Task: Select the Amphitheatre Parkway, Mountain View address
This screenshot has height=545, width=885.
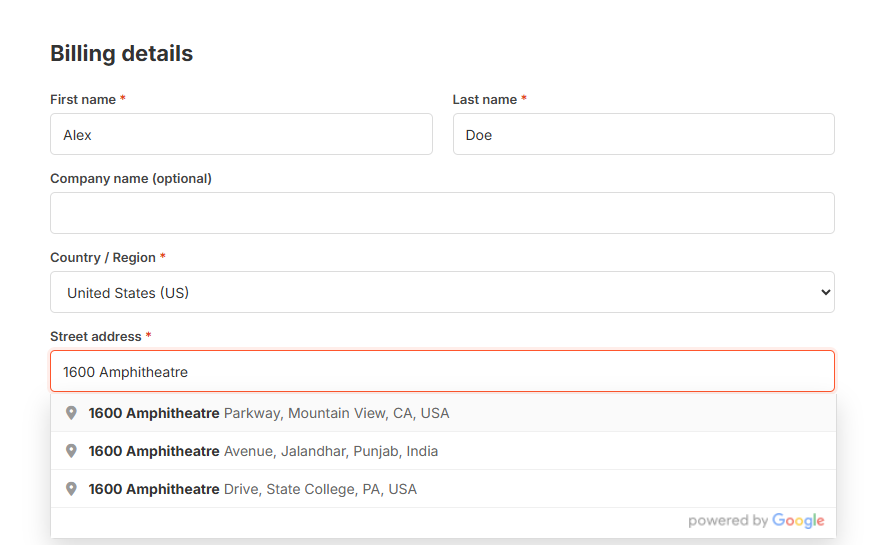Action: 269,413
